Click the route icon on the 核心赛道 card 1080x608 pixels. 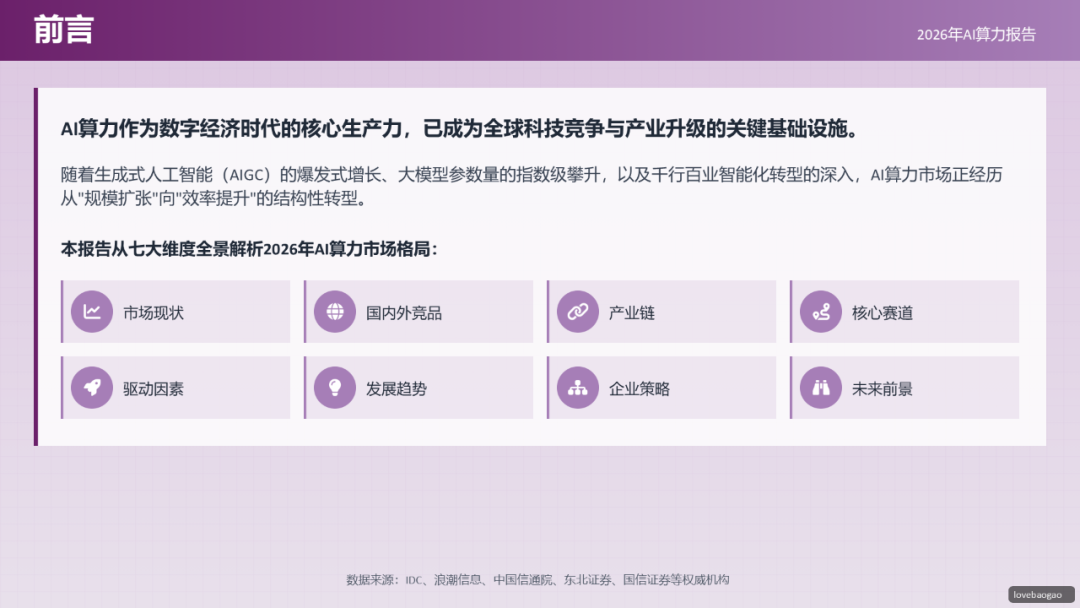[x=821, y=311]
